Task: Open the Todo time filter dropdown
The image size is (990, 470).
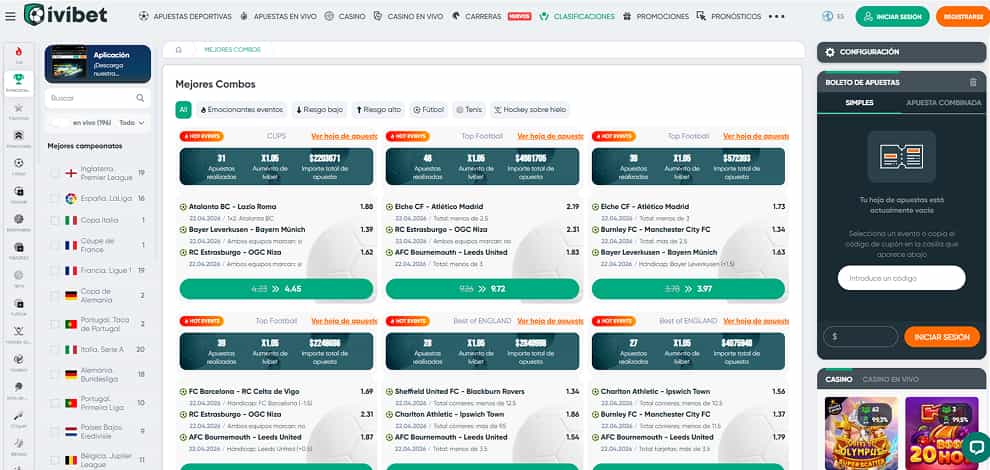Action: point(132,123)
